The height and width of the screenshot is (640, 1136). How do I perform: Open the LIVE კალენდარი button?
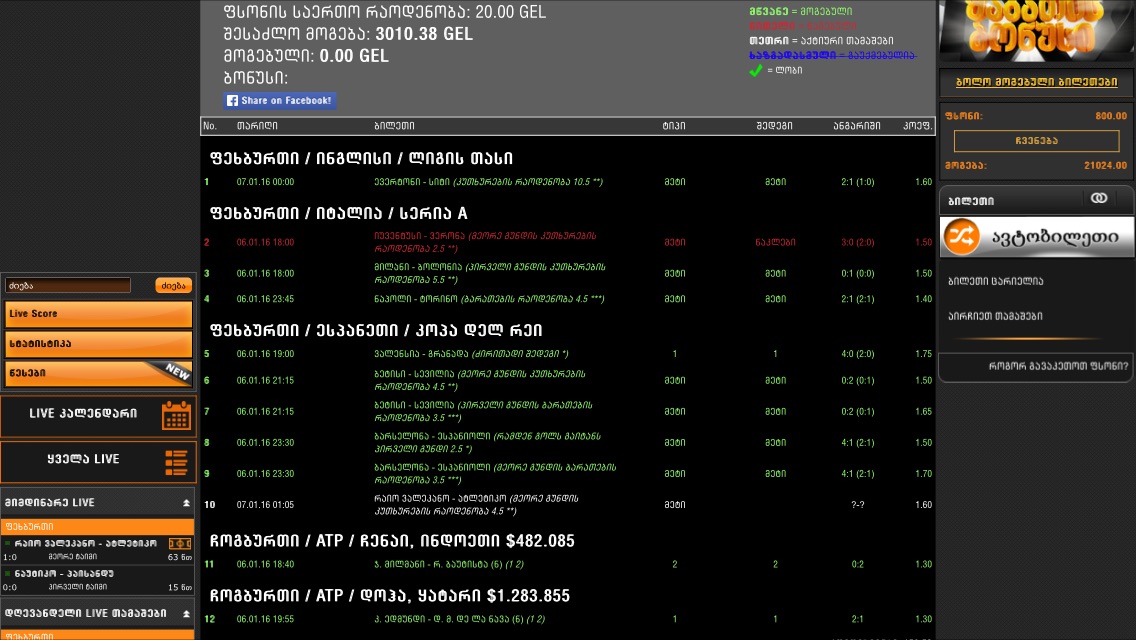(98, 416)
